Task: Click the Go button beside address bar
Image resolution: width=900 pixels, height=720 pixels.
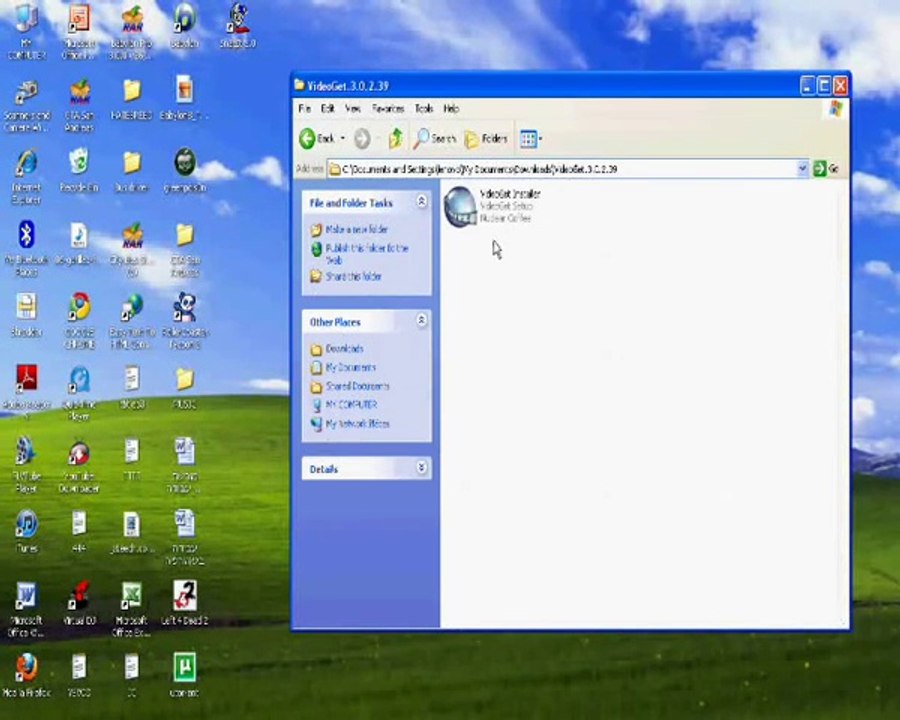Action: [826, 168]
